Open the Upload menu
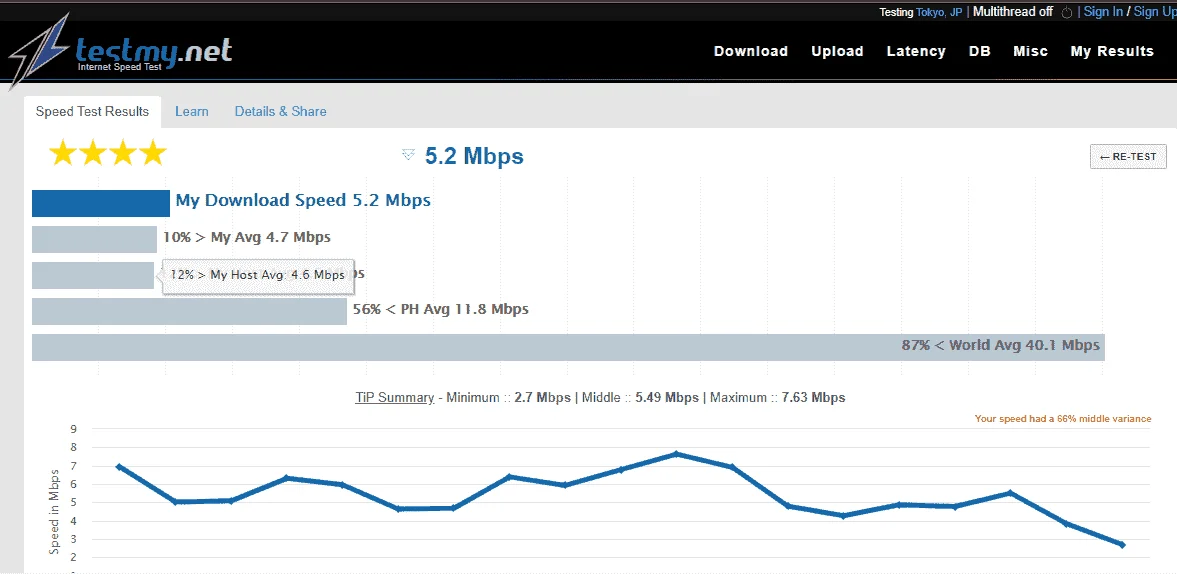1177x574 pixels. [x=837, y=51]
